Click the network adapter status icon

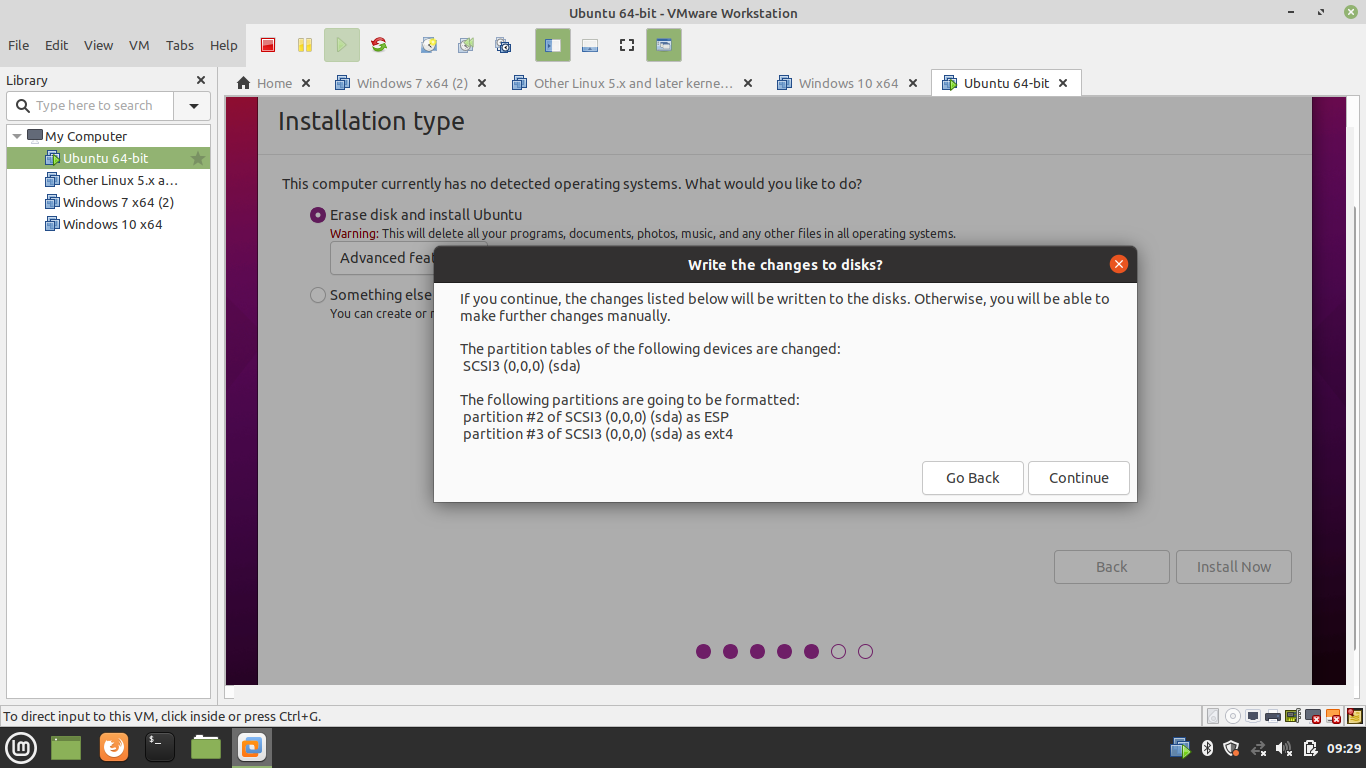click(x=1253, y=716)
